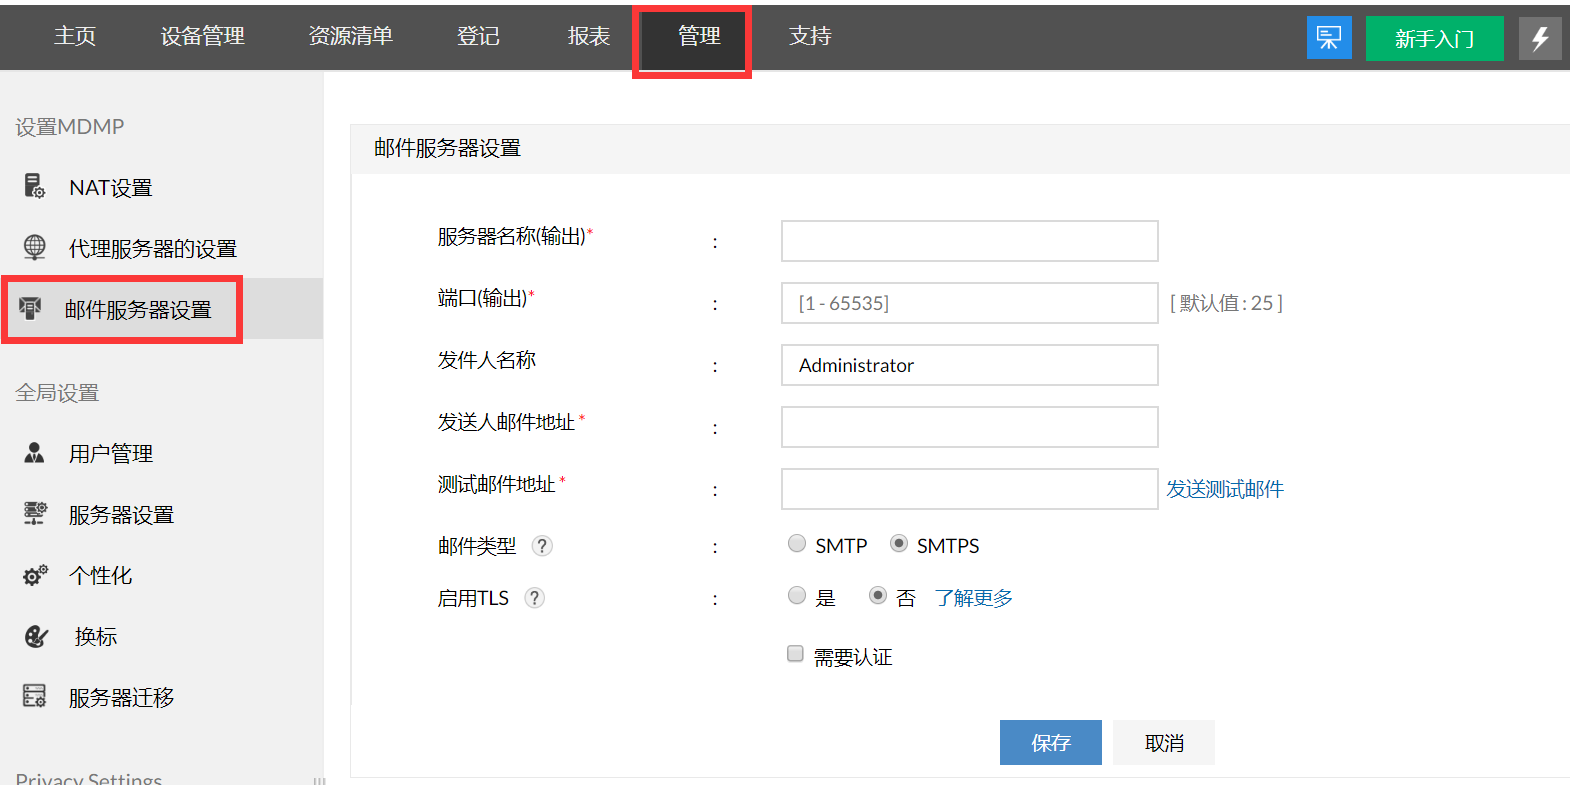Select the SMTP mail type radio

click(797, 543)
